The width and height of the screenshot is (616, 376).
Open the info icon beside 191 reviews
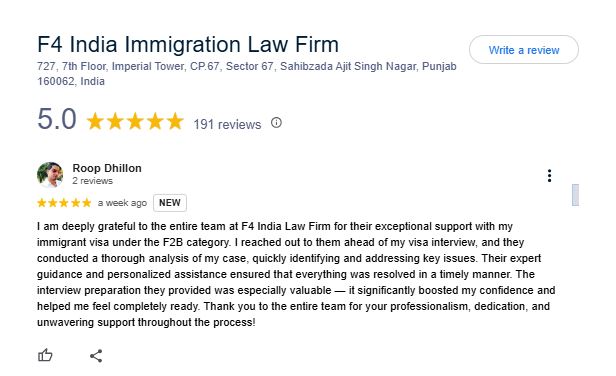click(276, 123)
